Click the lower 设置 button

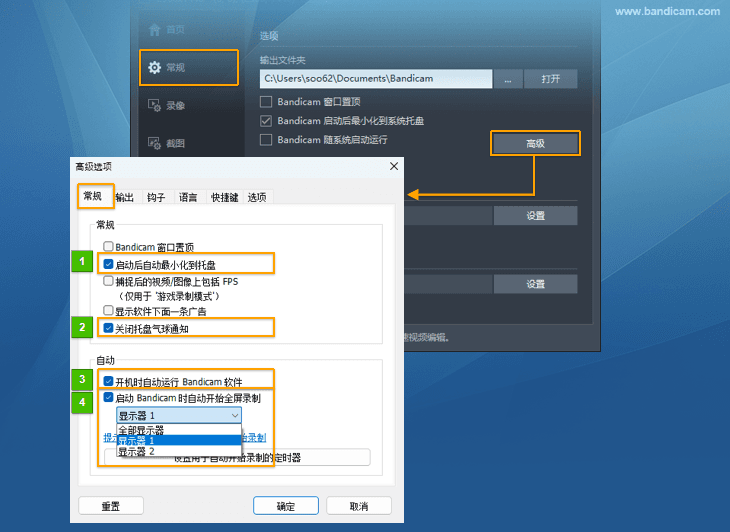[535, 284]
